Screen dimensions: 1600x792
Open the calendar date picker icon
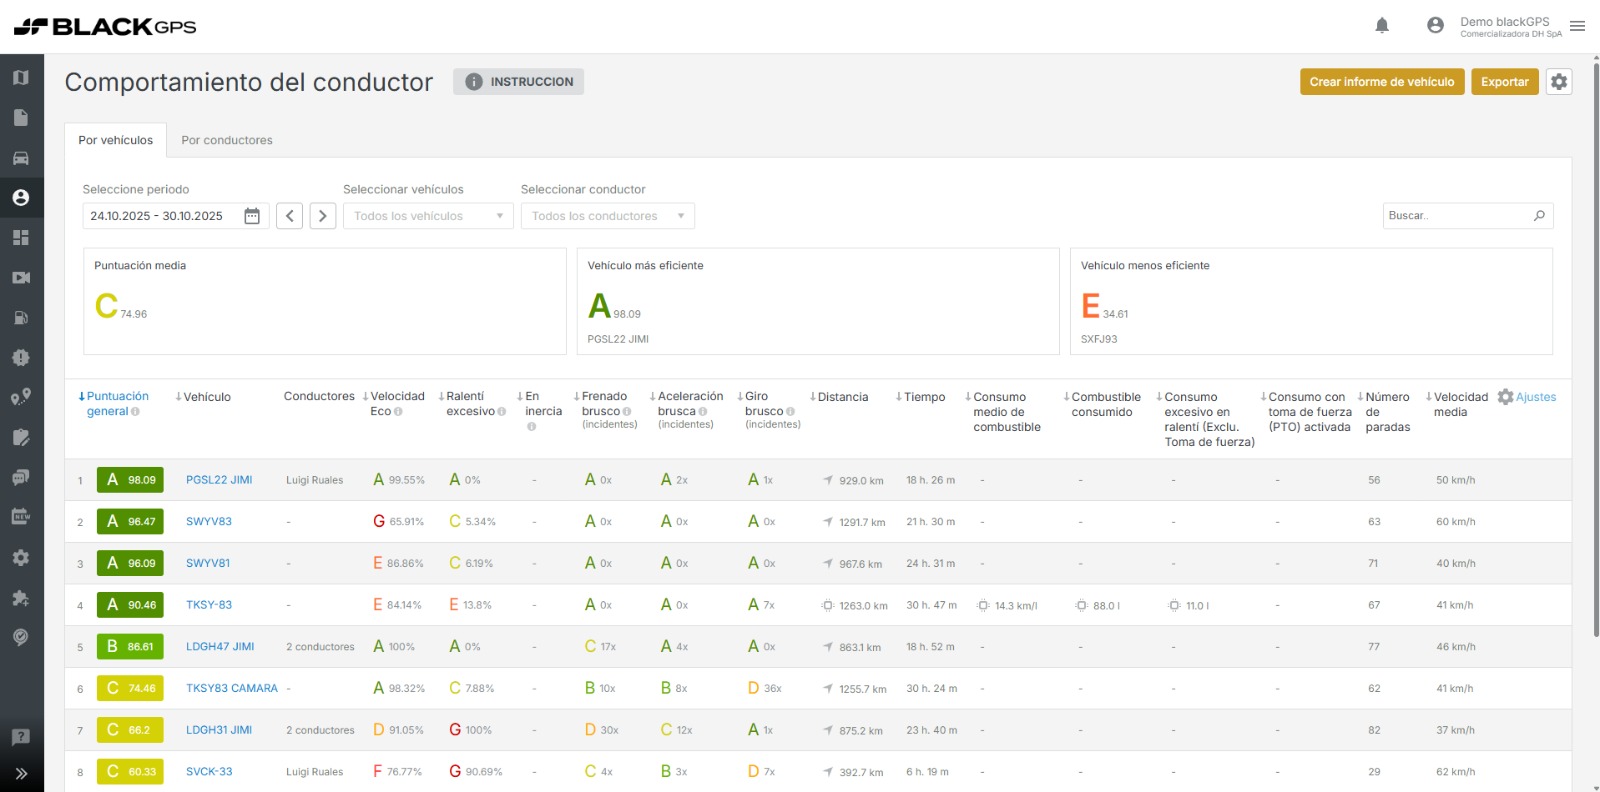[x=252, y=216]
